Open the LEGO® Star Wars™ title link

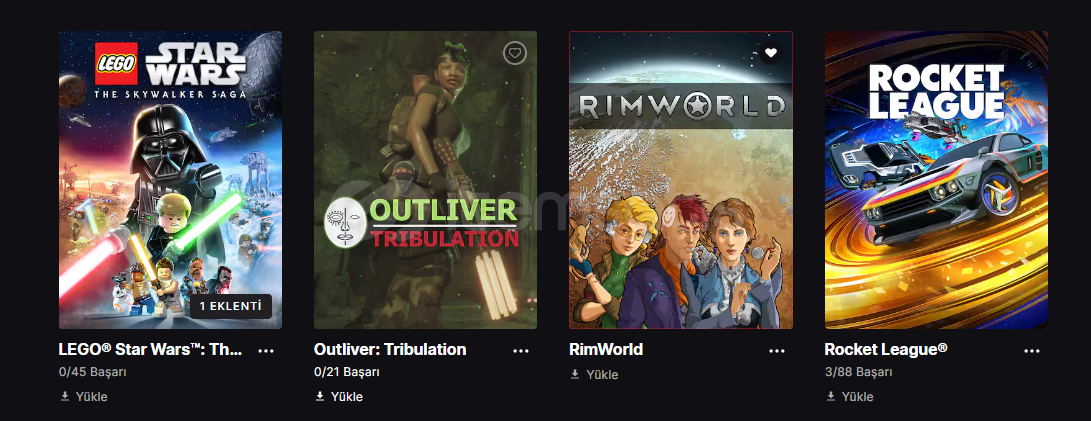coord(151,349)
